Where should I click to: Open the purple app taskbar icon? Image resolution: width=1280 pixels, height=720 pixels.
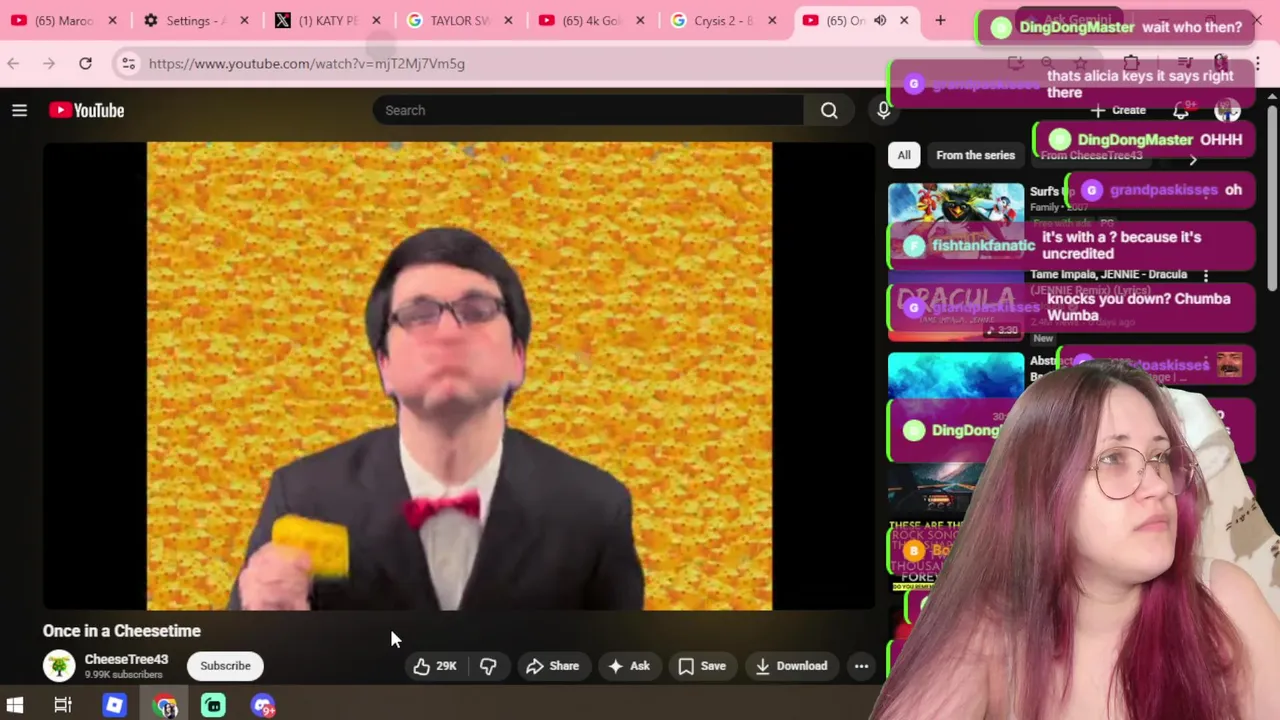click(x=263, y=705)
